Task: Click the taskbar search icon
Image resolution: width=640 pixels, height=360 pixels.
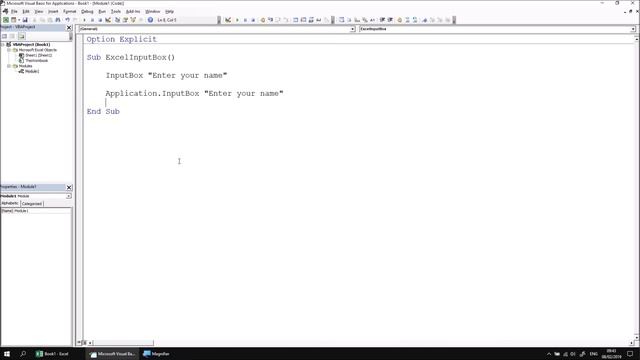Action: tap(23, 354)
